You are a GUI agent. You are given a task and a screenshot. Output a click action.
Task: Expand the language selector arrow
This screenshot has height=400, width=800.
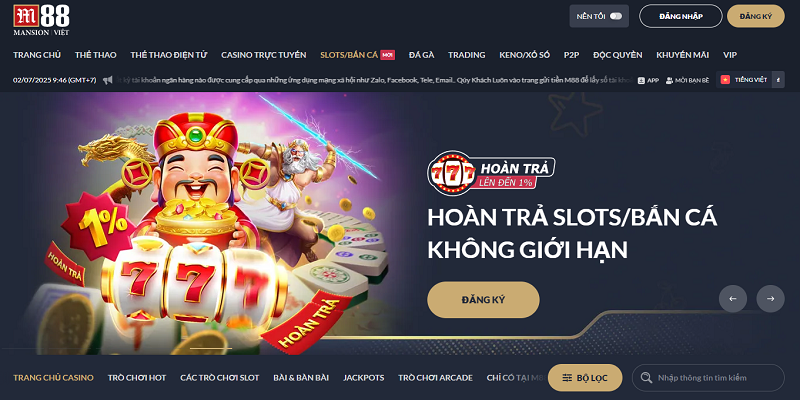click(x=779, y=80)
